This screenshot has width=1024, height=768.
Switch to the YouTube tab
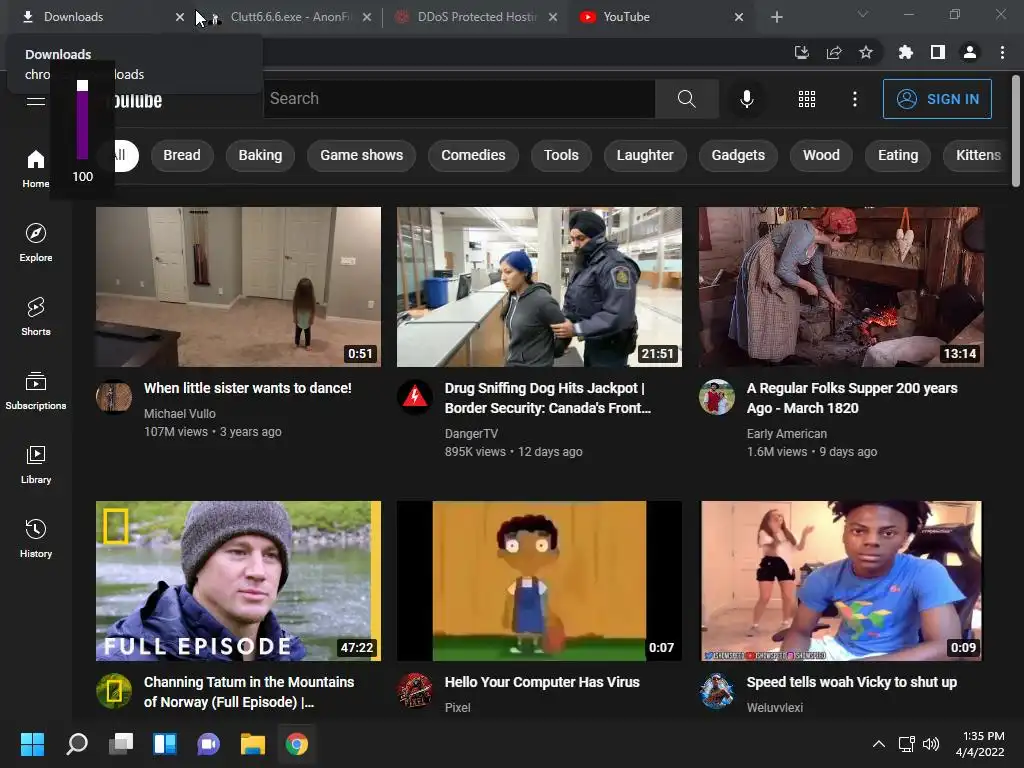[660, 17]
